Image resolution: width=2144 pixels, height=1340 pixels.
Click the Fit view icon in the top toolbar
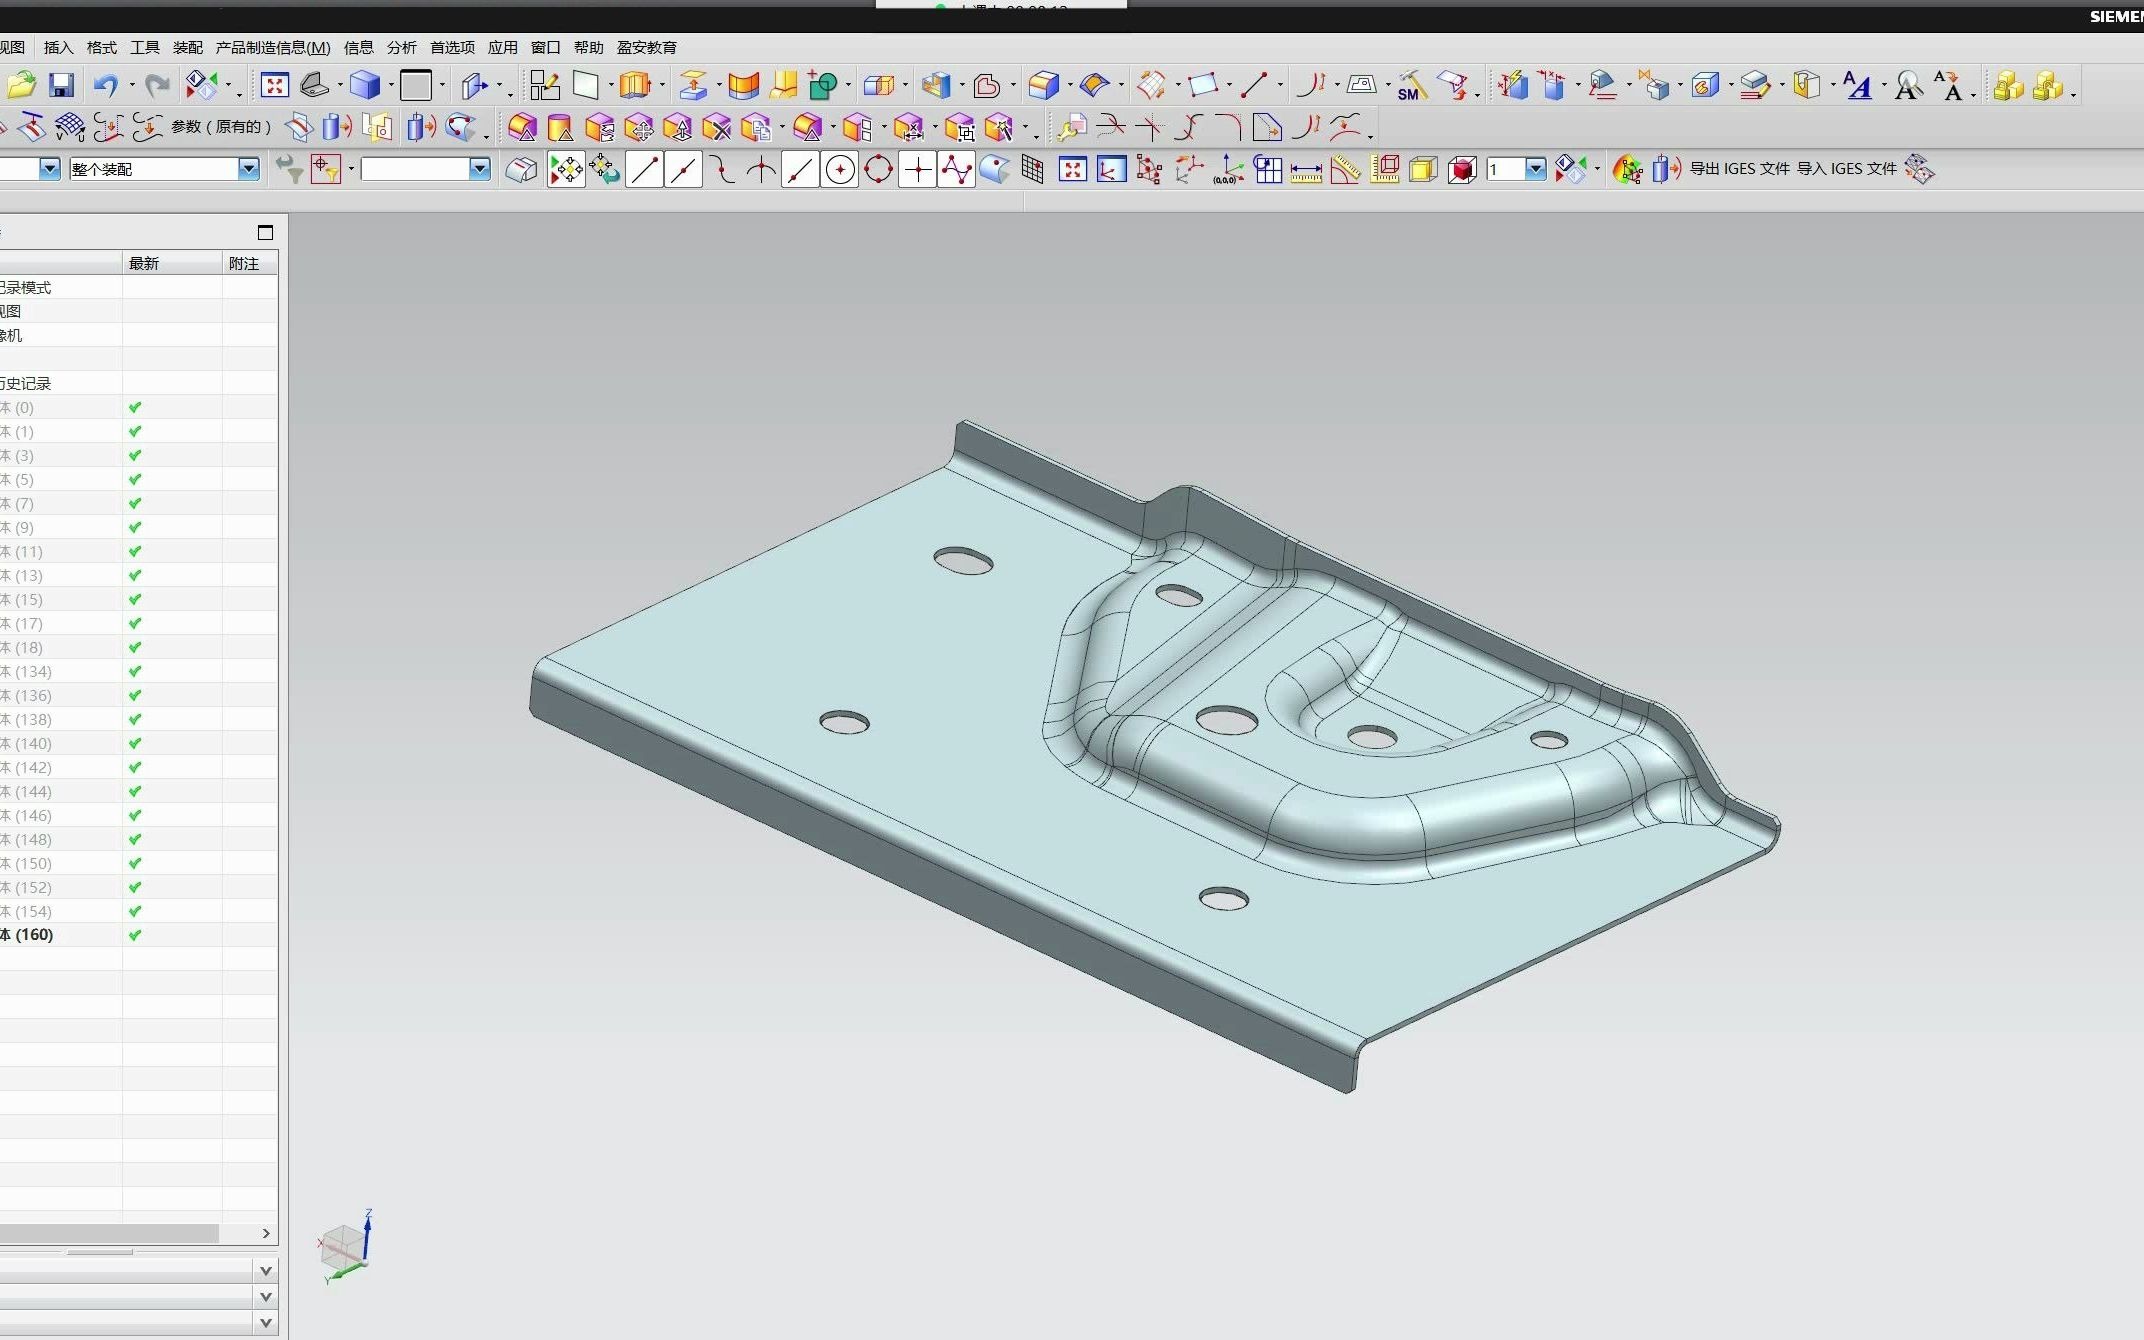tap(274, 86)
